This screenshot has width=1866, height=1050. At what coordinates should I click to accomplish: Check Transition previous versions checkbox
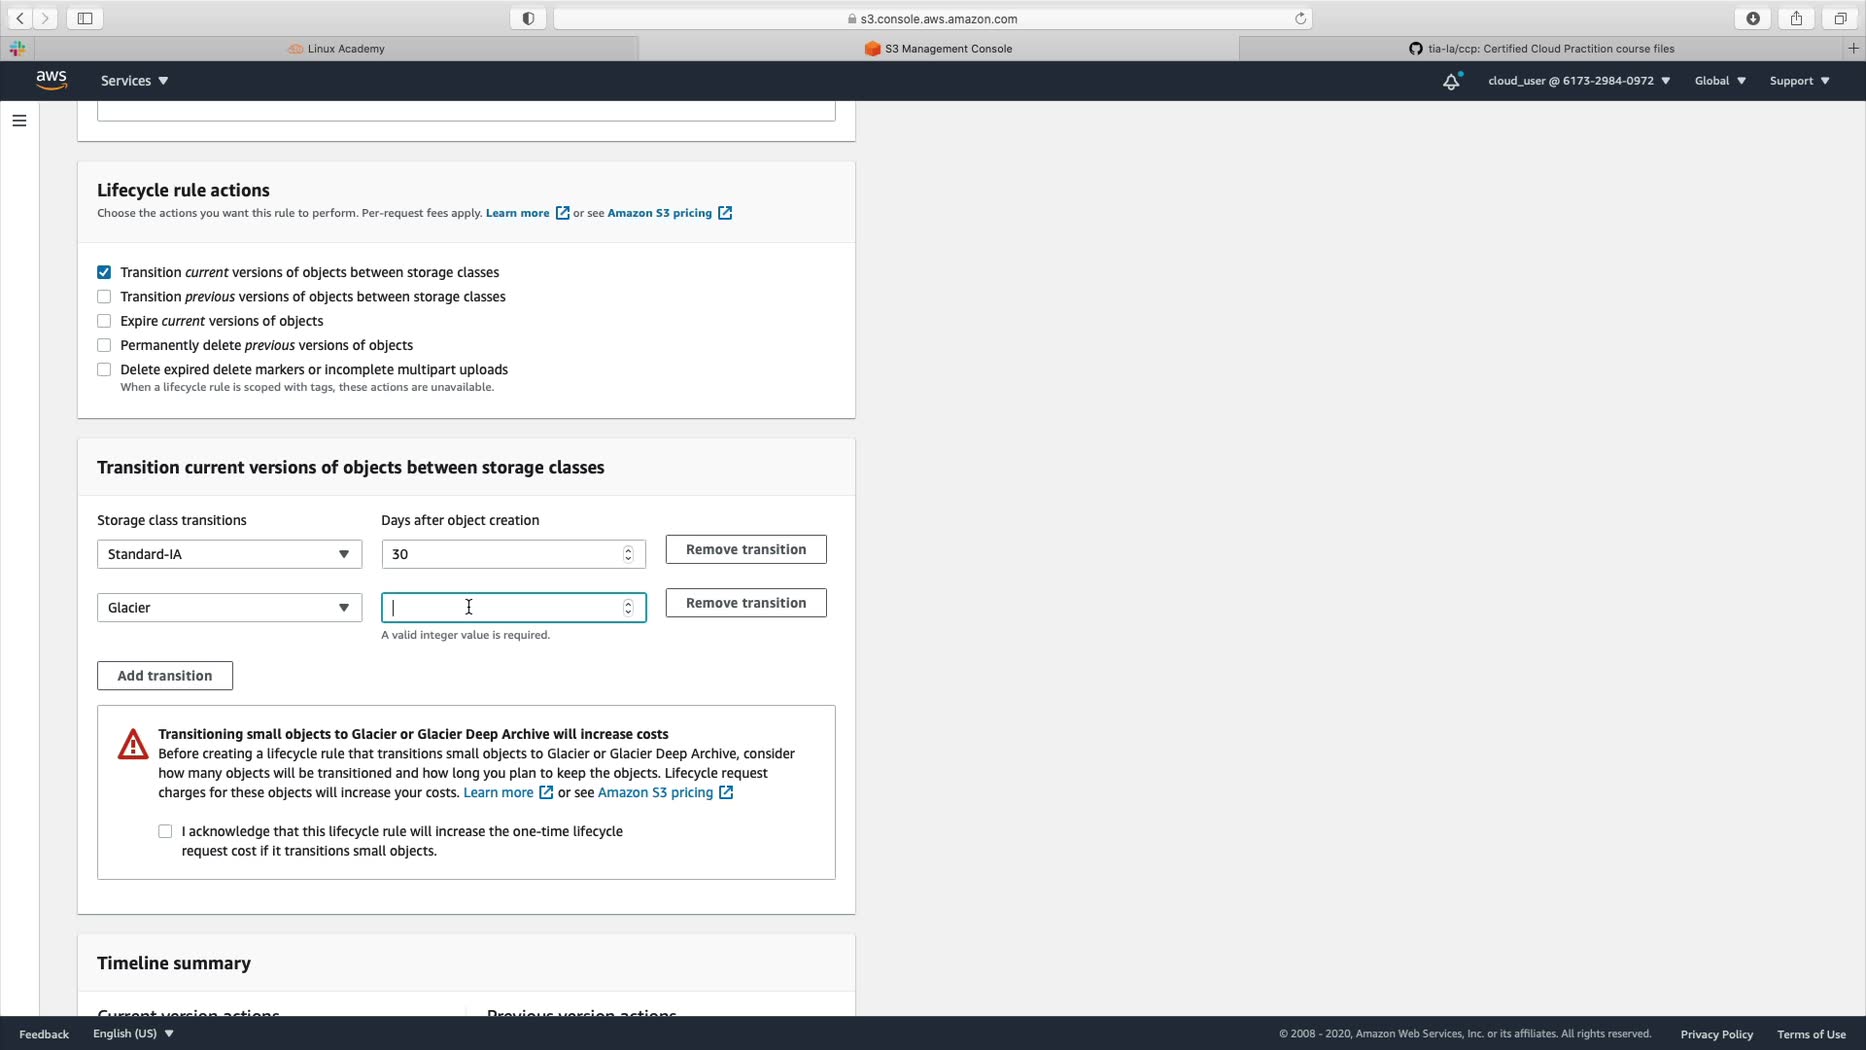pos(104,297)
